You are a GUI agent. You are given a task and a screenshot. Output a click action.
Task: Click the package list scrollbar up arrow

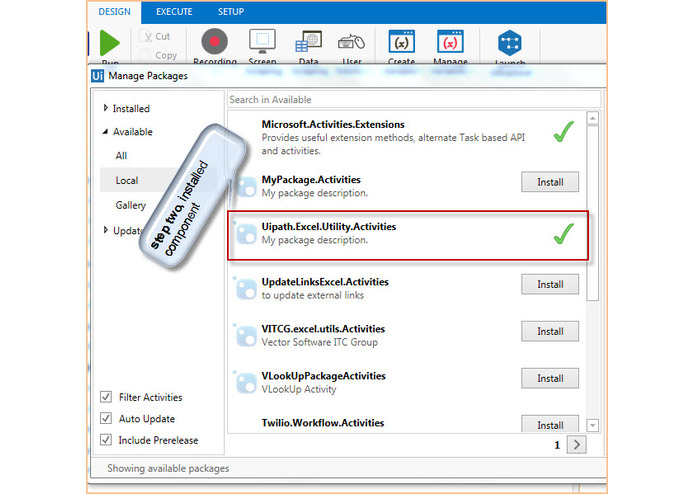593,118
